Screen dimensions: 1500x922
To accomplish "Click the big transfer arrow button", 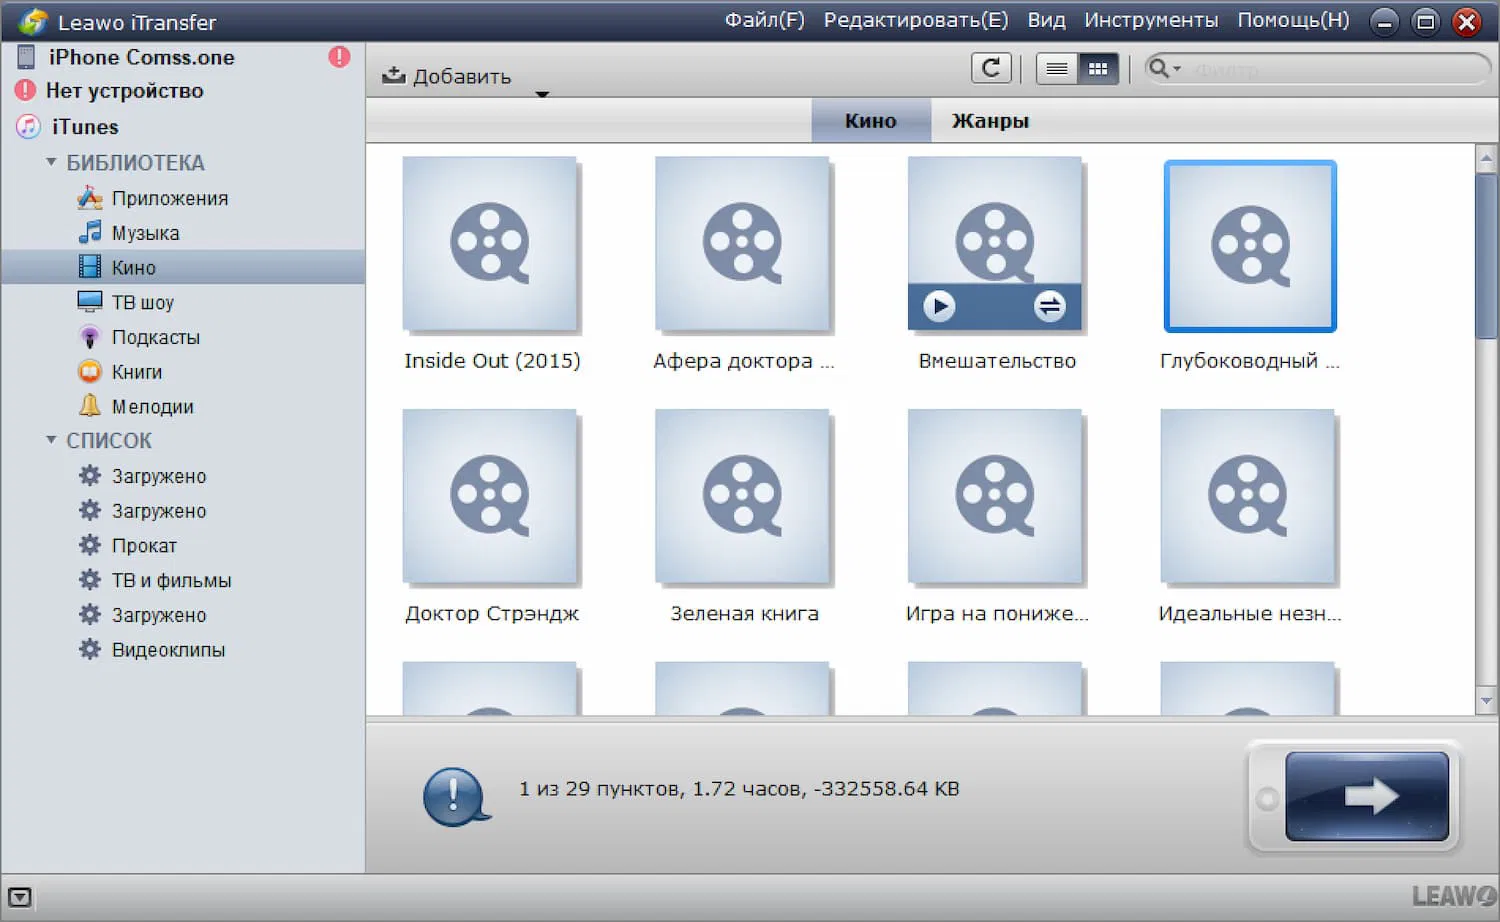I will 1366,796.
